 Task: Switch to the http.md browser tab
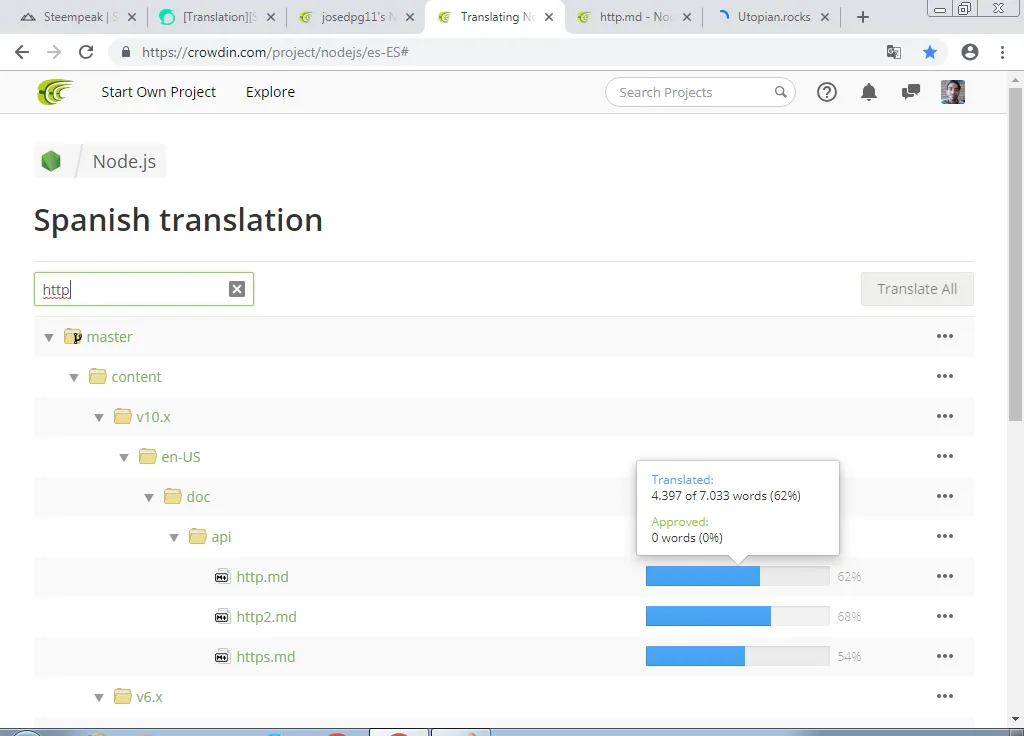pyautogui.click(x=635, y=17)
